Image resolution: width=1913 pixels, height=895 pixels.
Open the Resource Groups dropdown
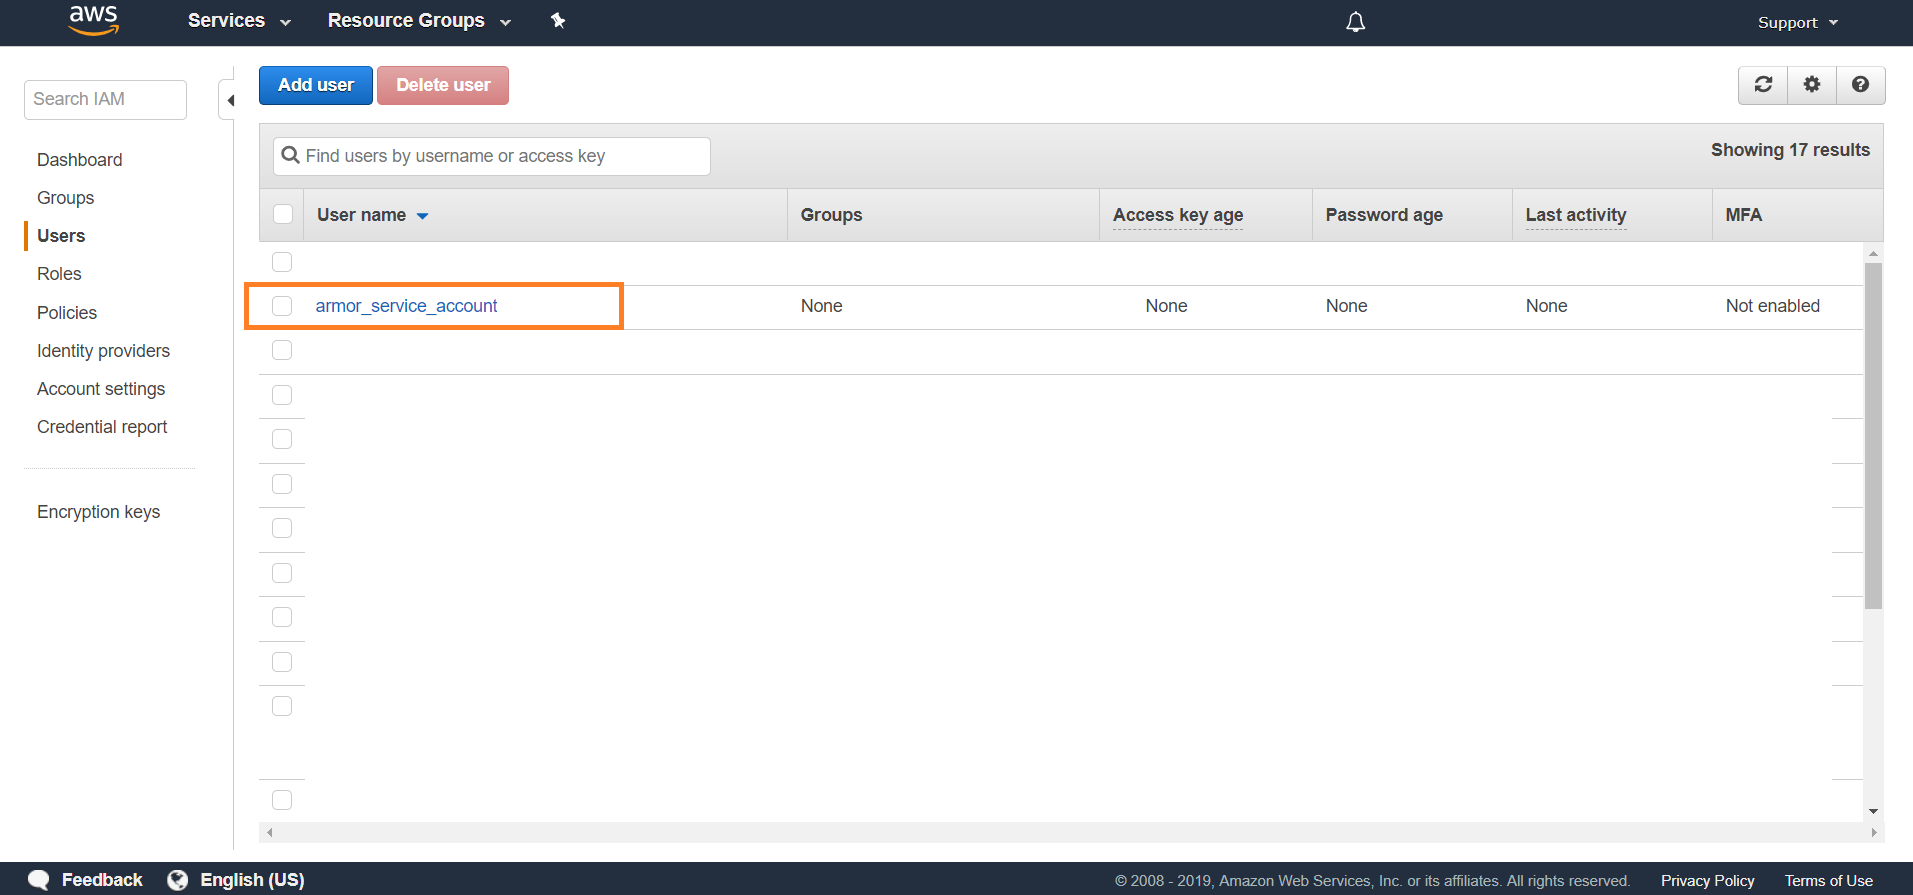pos(418,21)
